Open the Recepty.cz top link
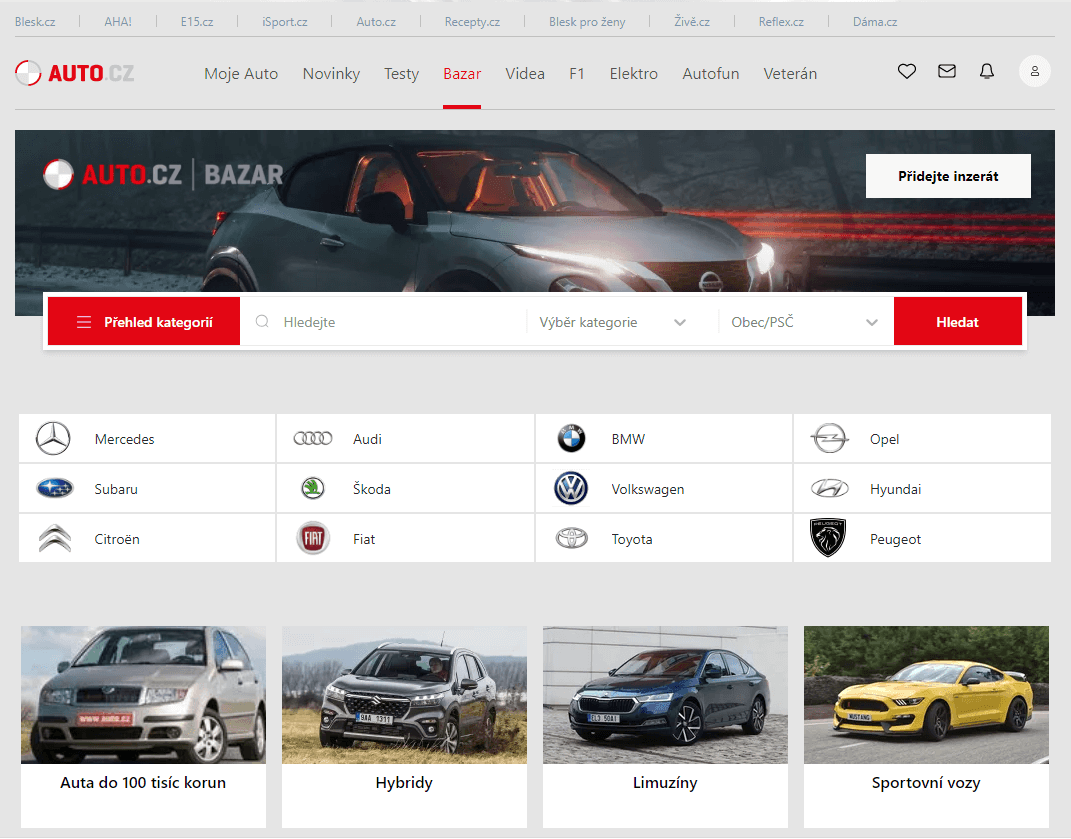The image size is (1071, 839). click(473, 22)
